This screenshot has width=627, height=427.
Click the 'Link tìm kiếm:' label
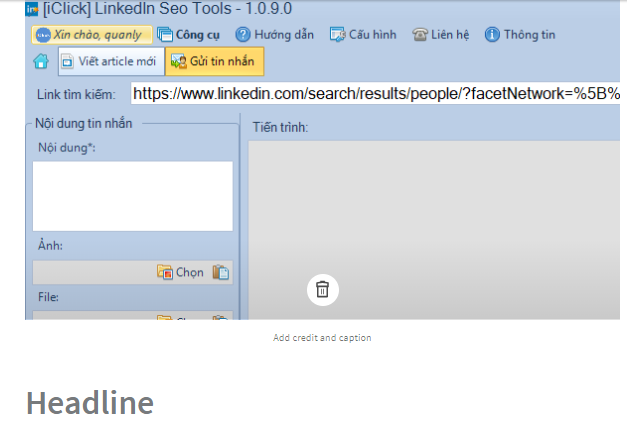click(x=76, y=95)
